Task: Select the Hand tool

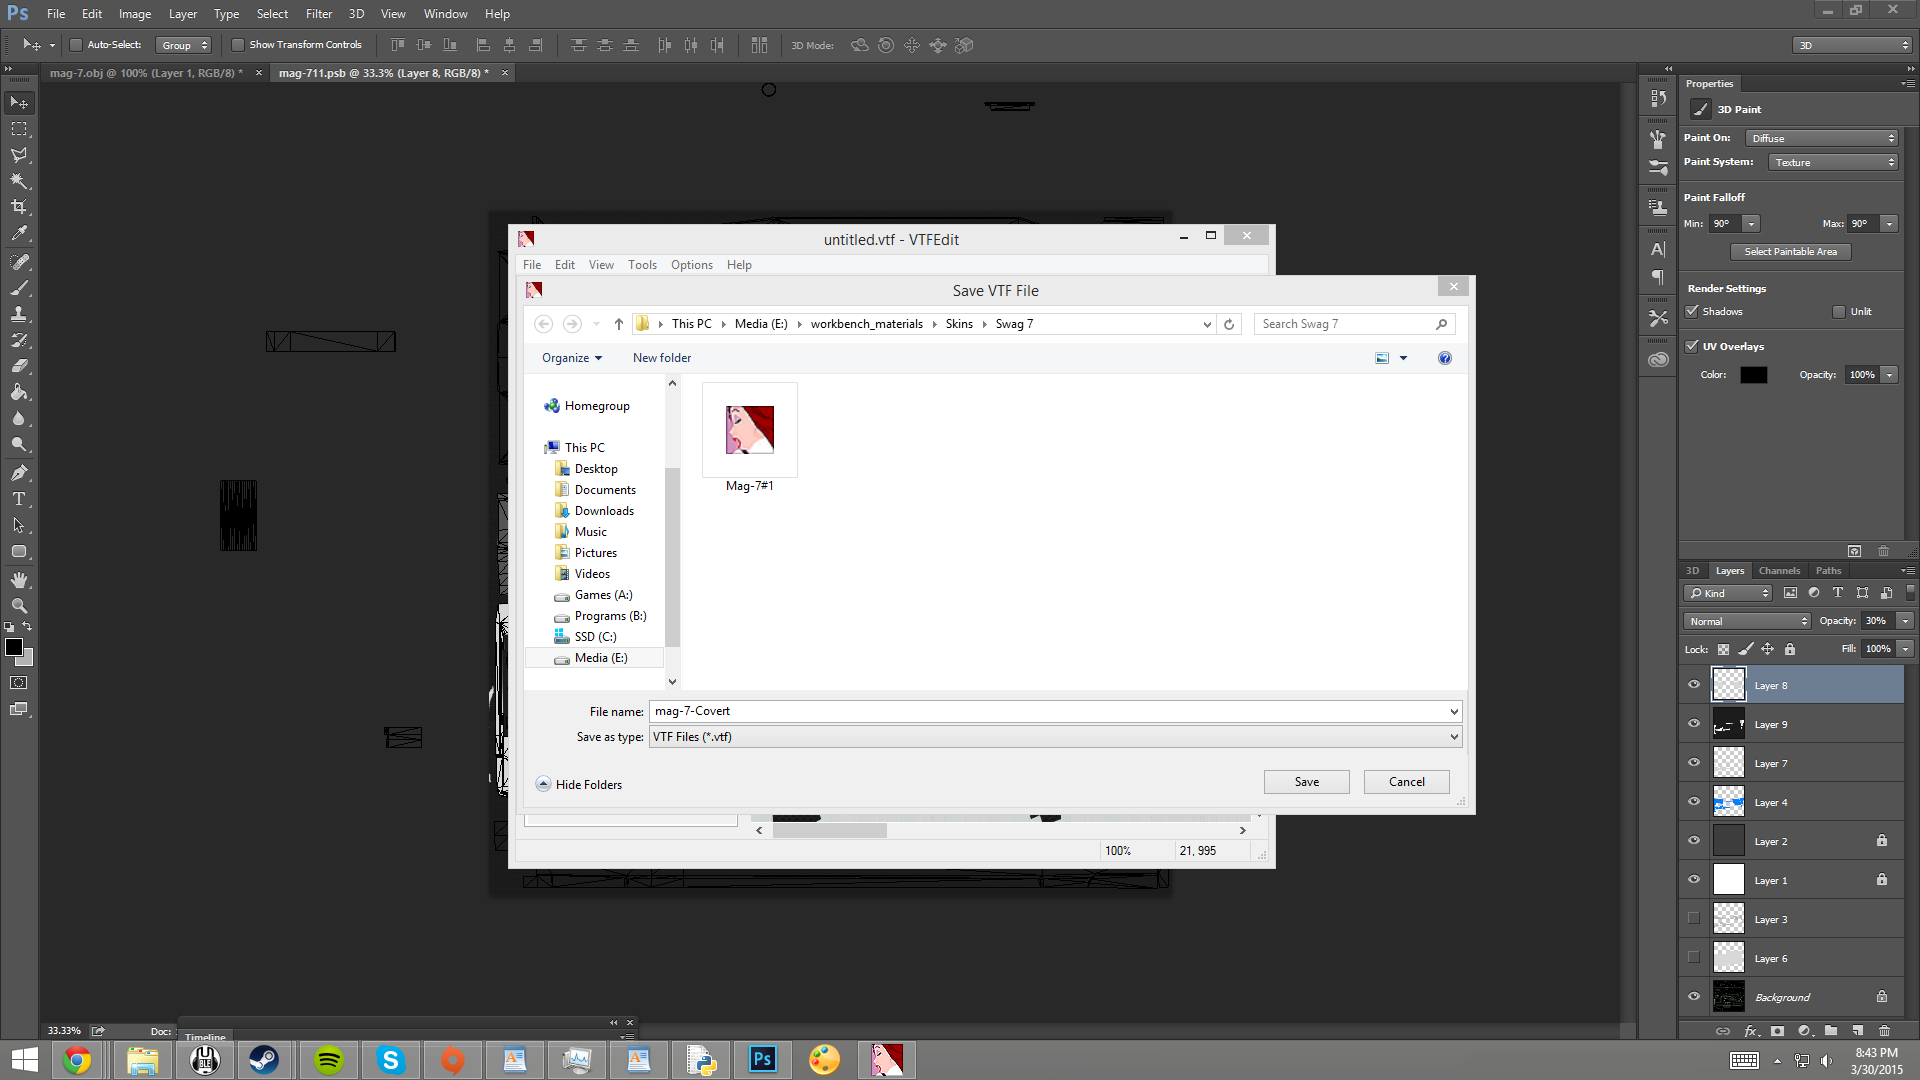Action: pos(19,580)
